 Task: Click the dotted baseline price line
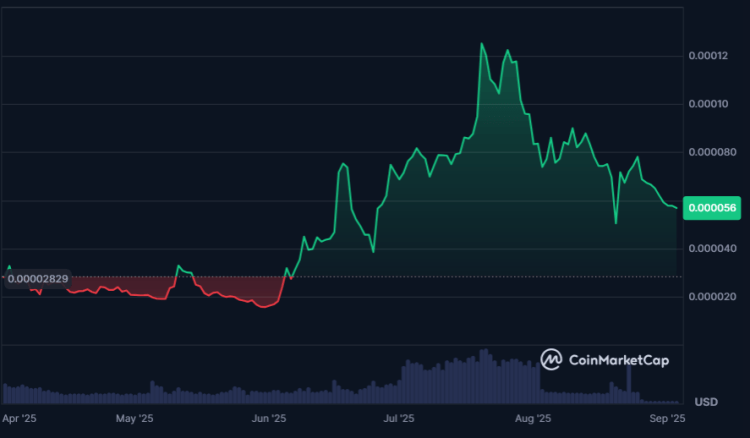coord(450,276)
